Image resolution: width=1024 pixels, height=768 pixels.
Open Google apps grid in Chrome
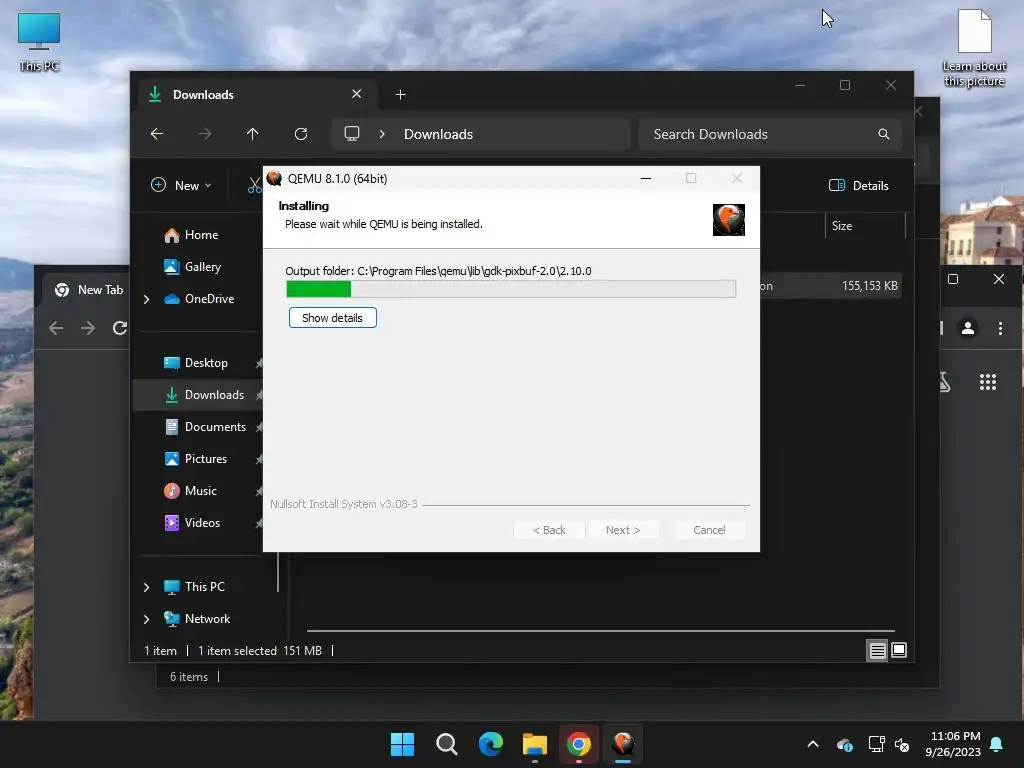pyautogui.click(x=987, y=382)
